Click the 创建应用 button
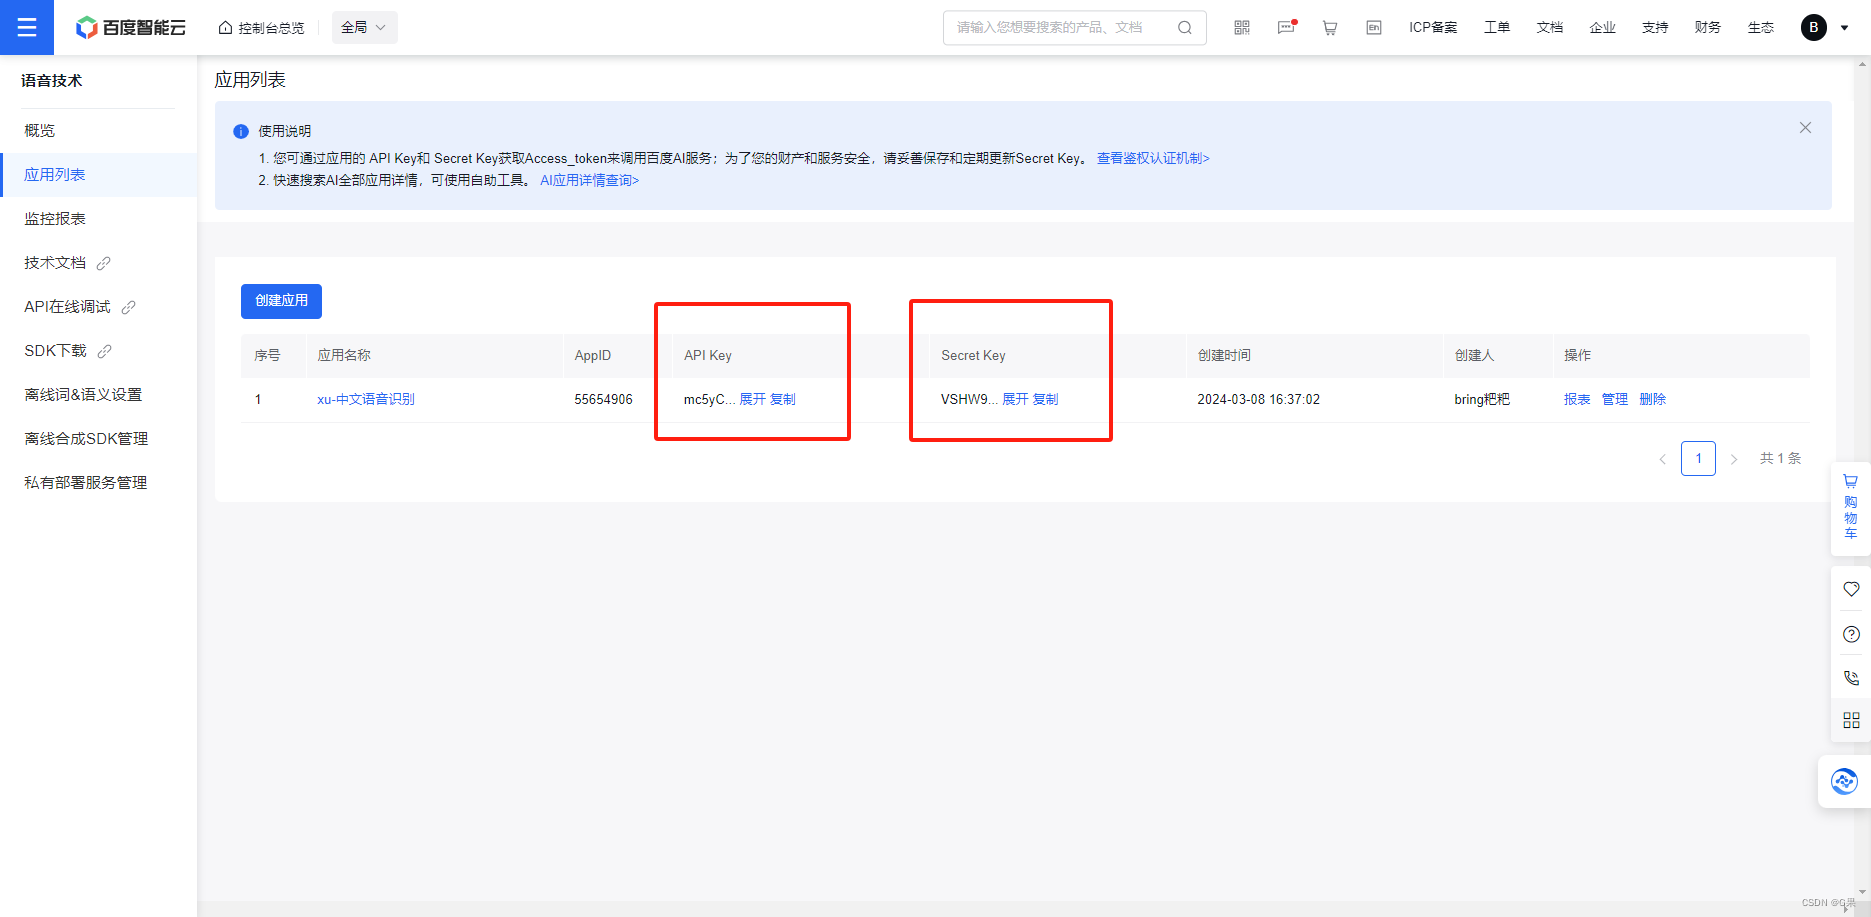Screen dimensions: 1871x917 [x=281, y=301]
